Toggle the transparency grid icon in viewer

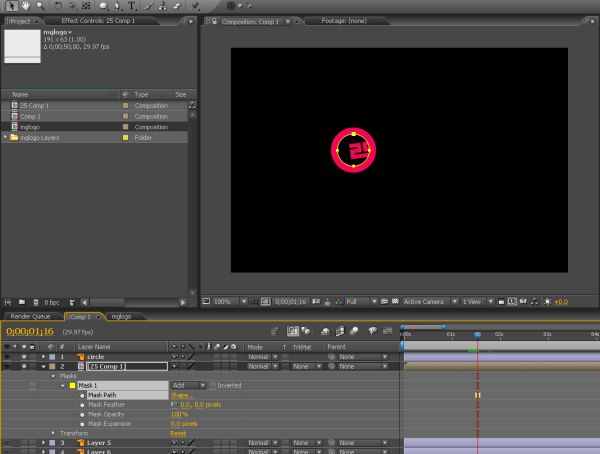coord(395,302)
